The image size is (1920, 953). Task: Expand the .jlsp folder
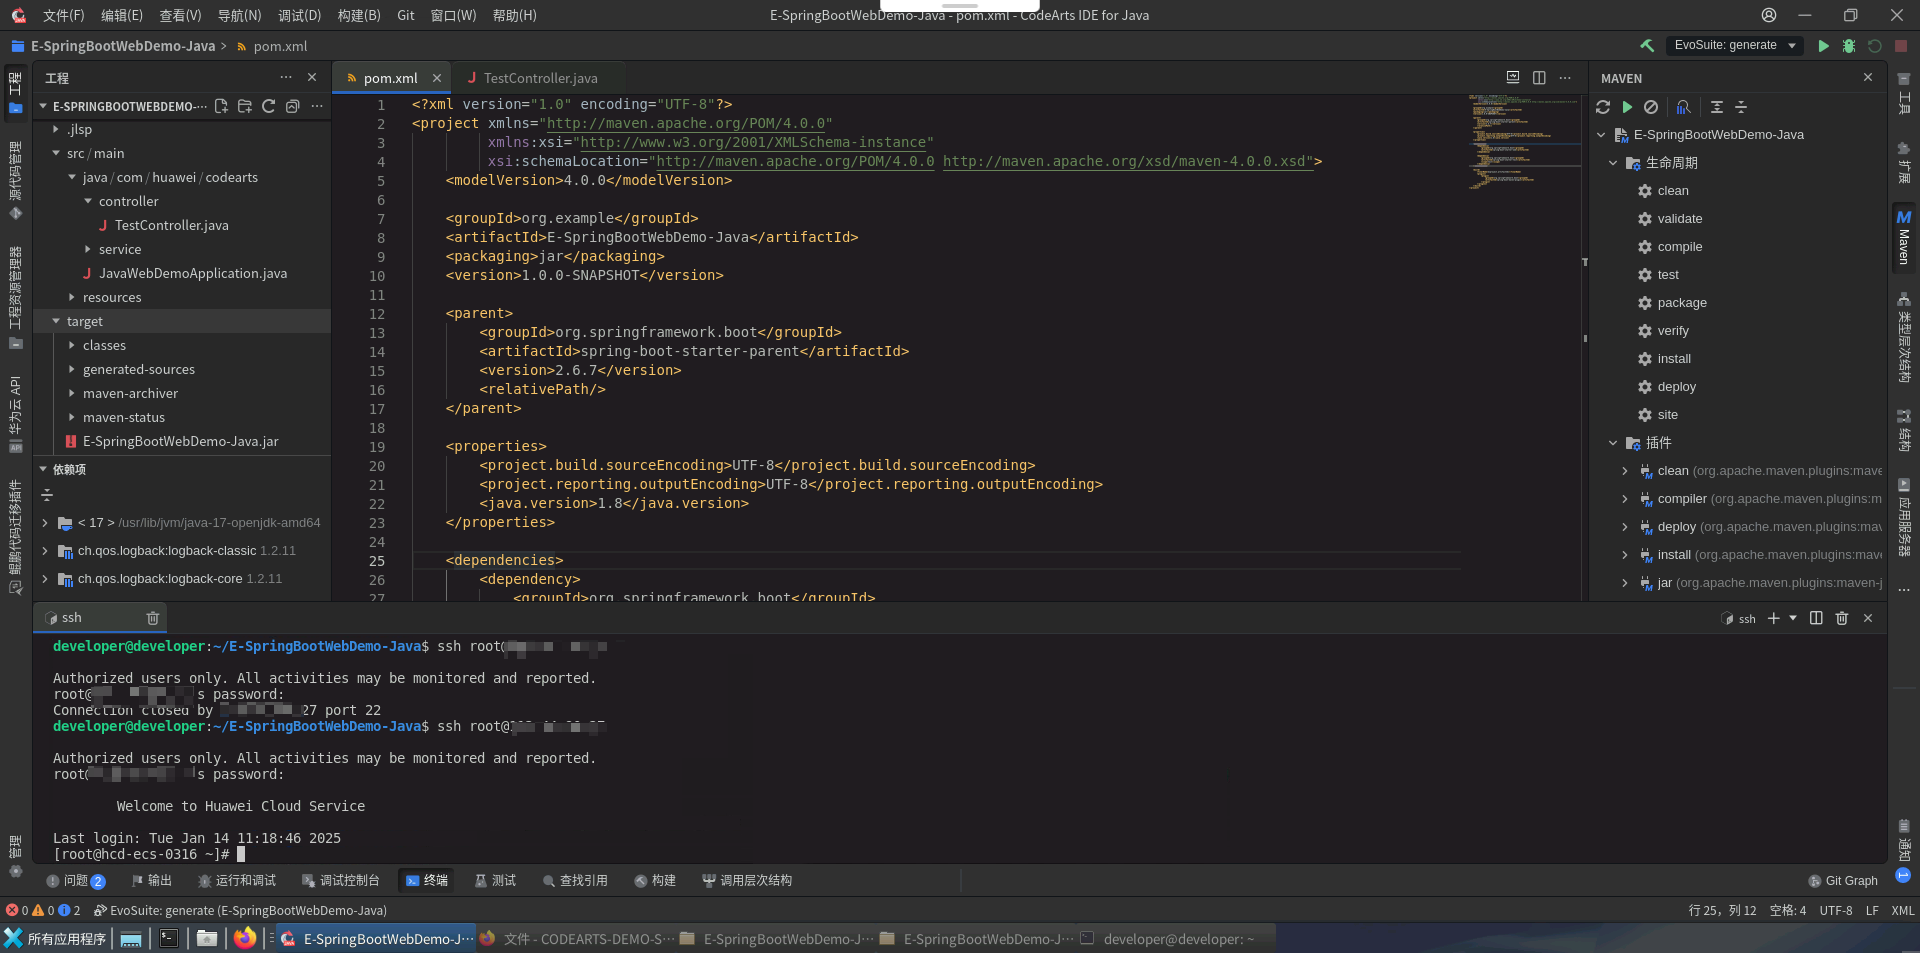pos(56,129)
